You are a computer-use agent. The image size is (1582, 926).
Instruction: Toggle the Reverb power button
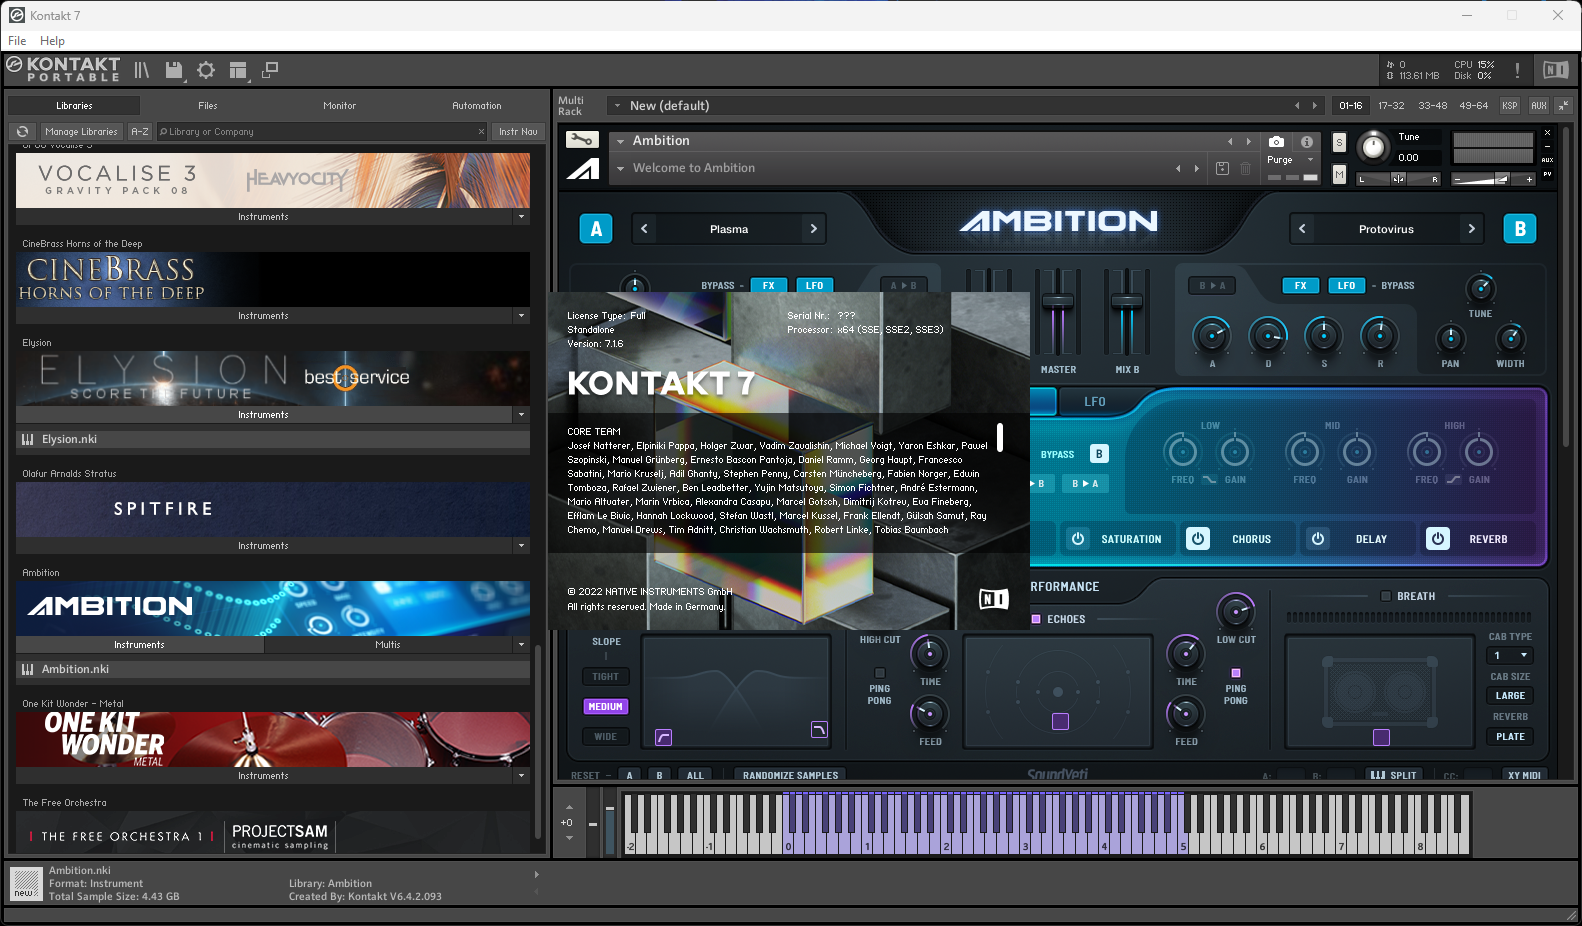[x=1438, y=539]
